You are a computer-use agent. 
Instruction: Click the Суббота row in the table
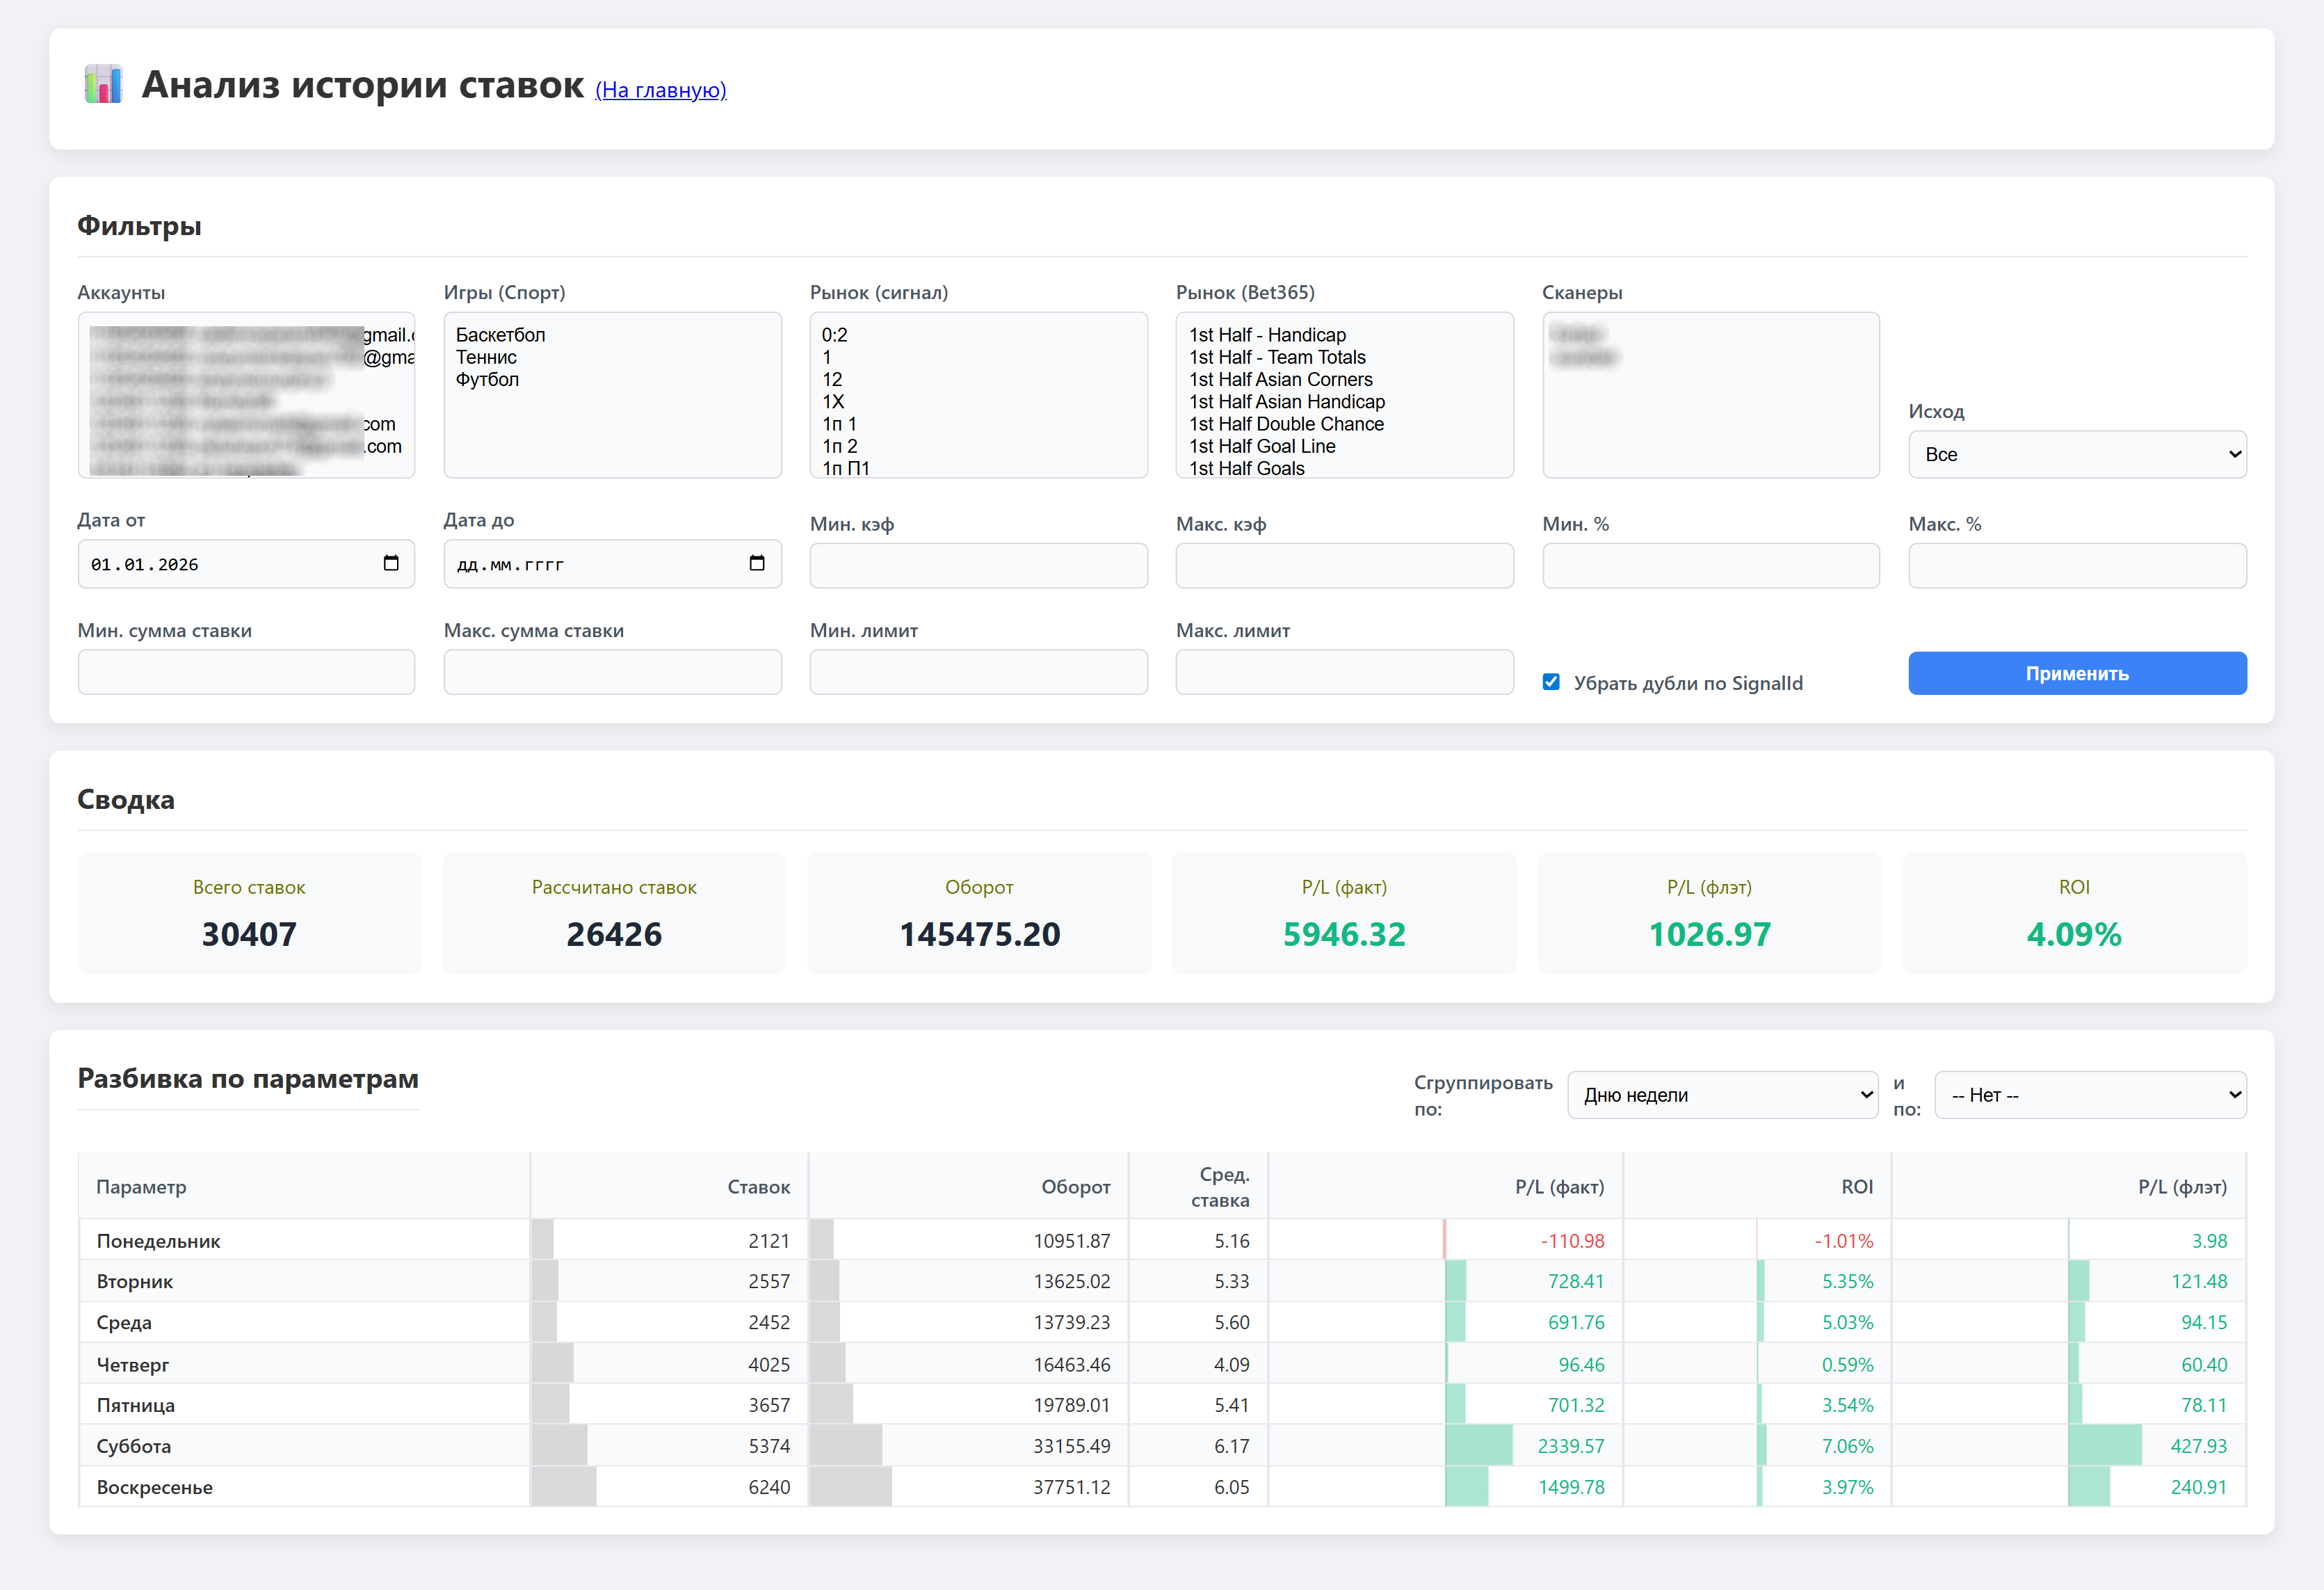click(x=1162, y=1445)
